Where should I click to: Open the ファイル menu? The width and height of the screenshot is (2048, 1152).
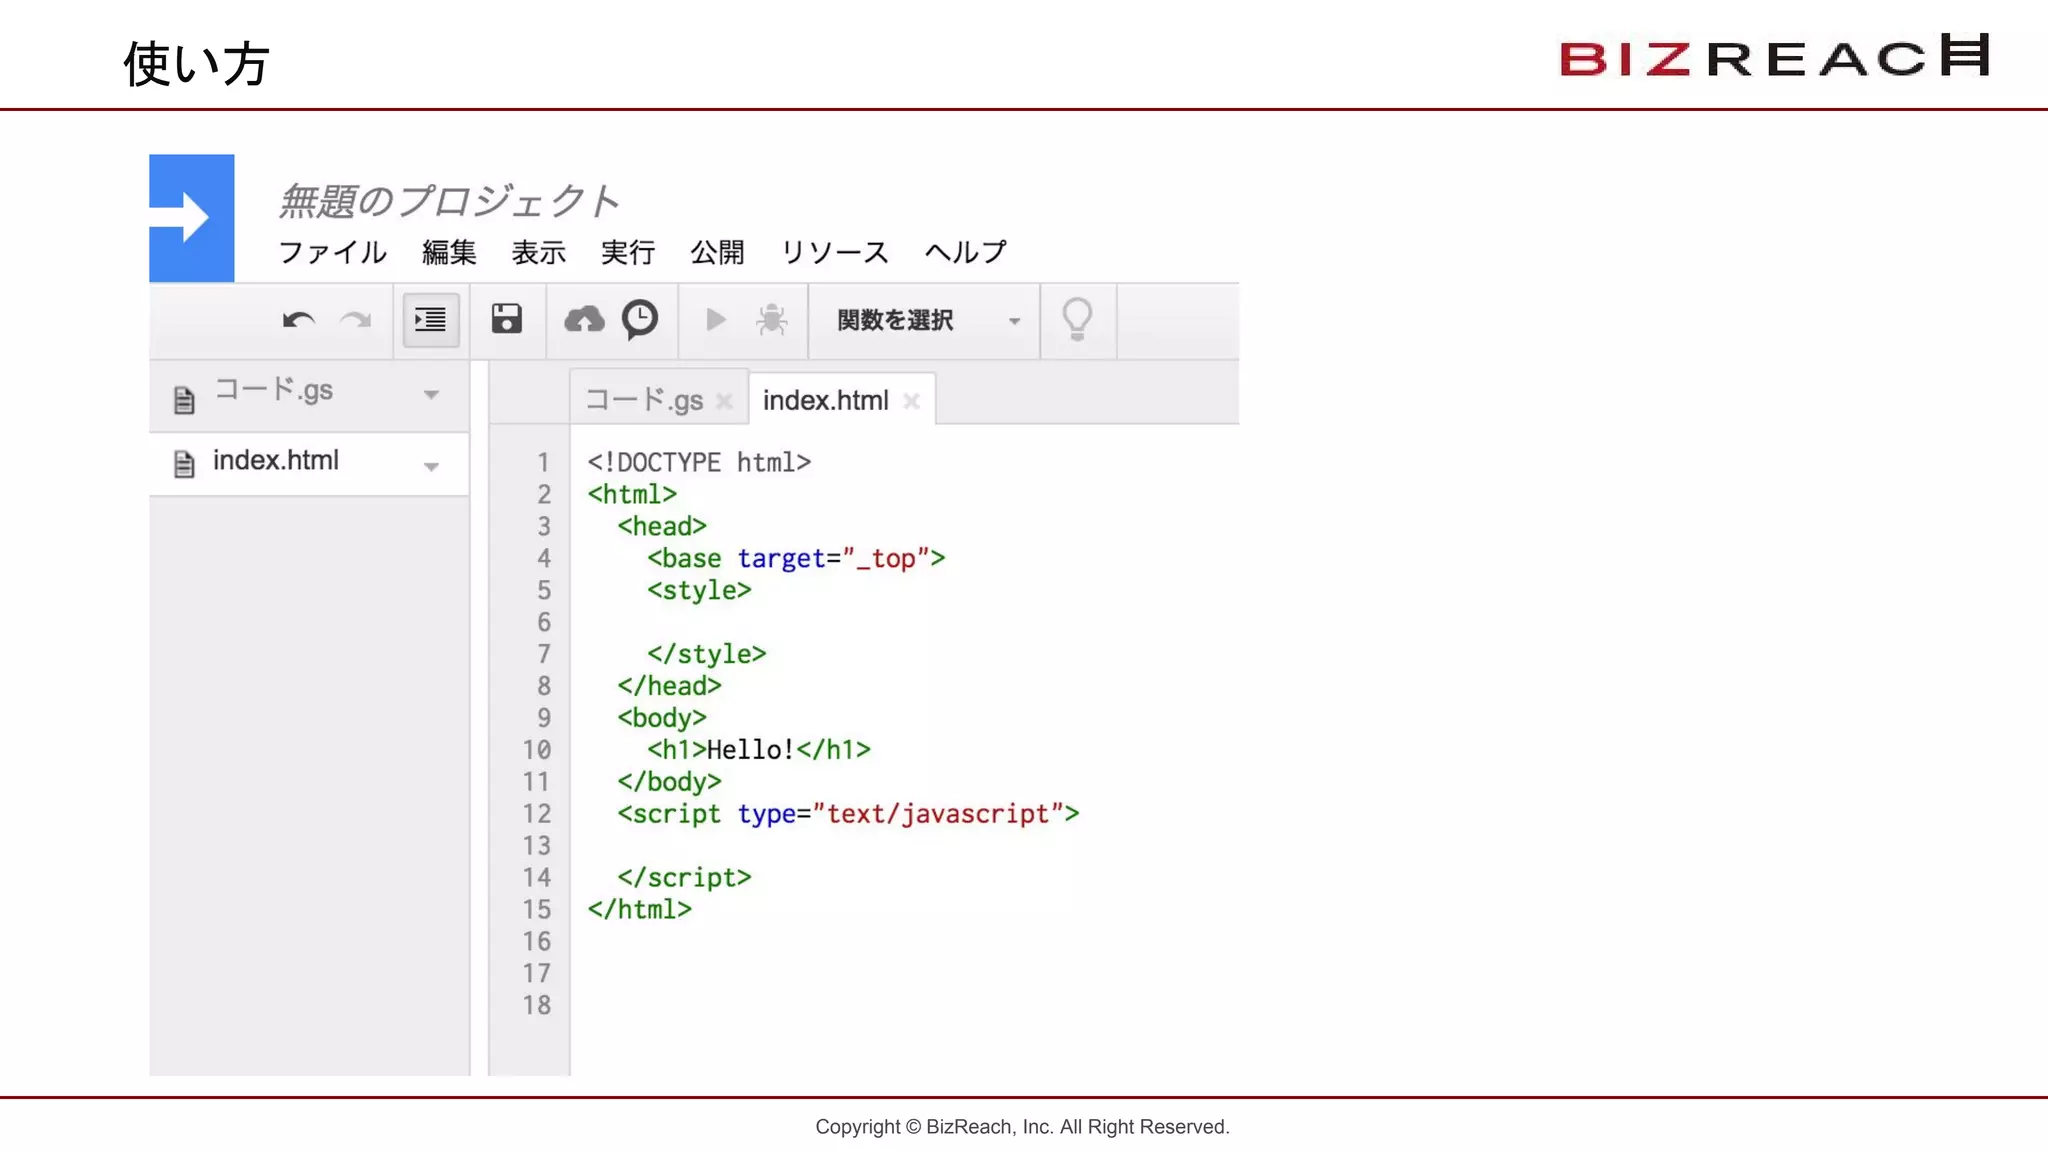point(332,252)
